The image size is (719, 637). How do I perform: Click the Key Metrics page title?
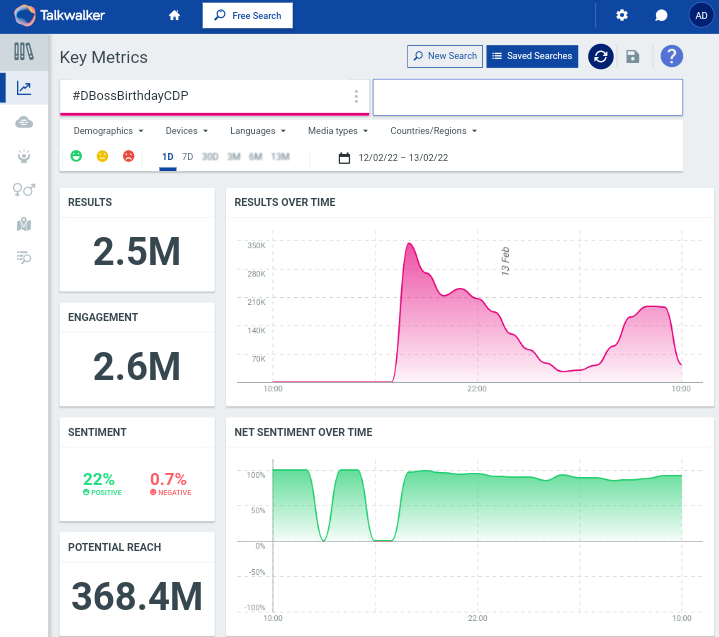104,57
